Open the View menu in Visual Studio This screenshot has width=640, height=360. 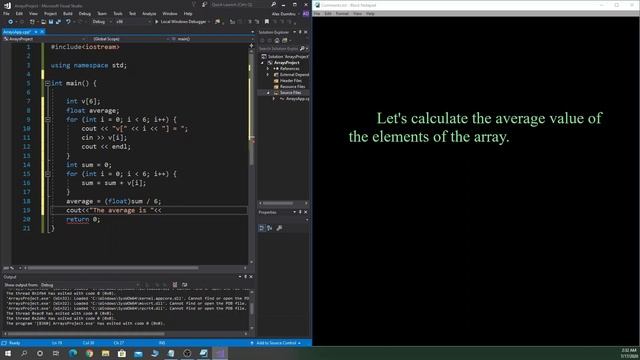[33, 13]
